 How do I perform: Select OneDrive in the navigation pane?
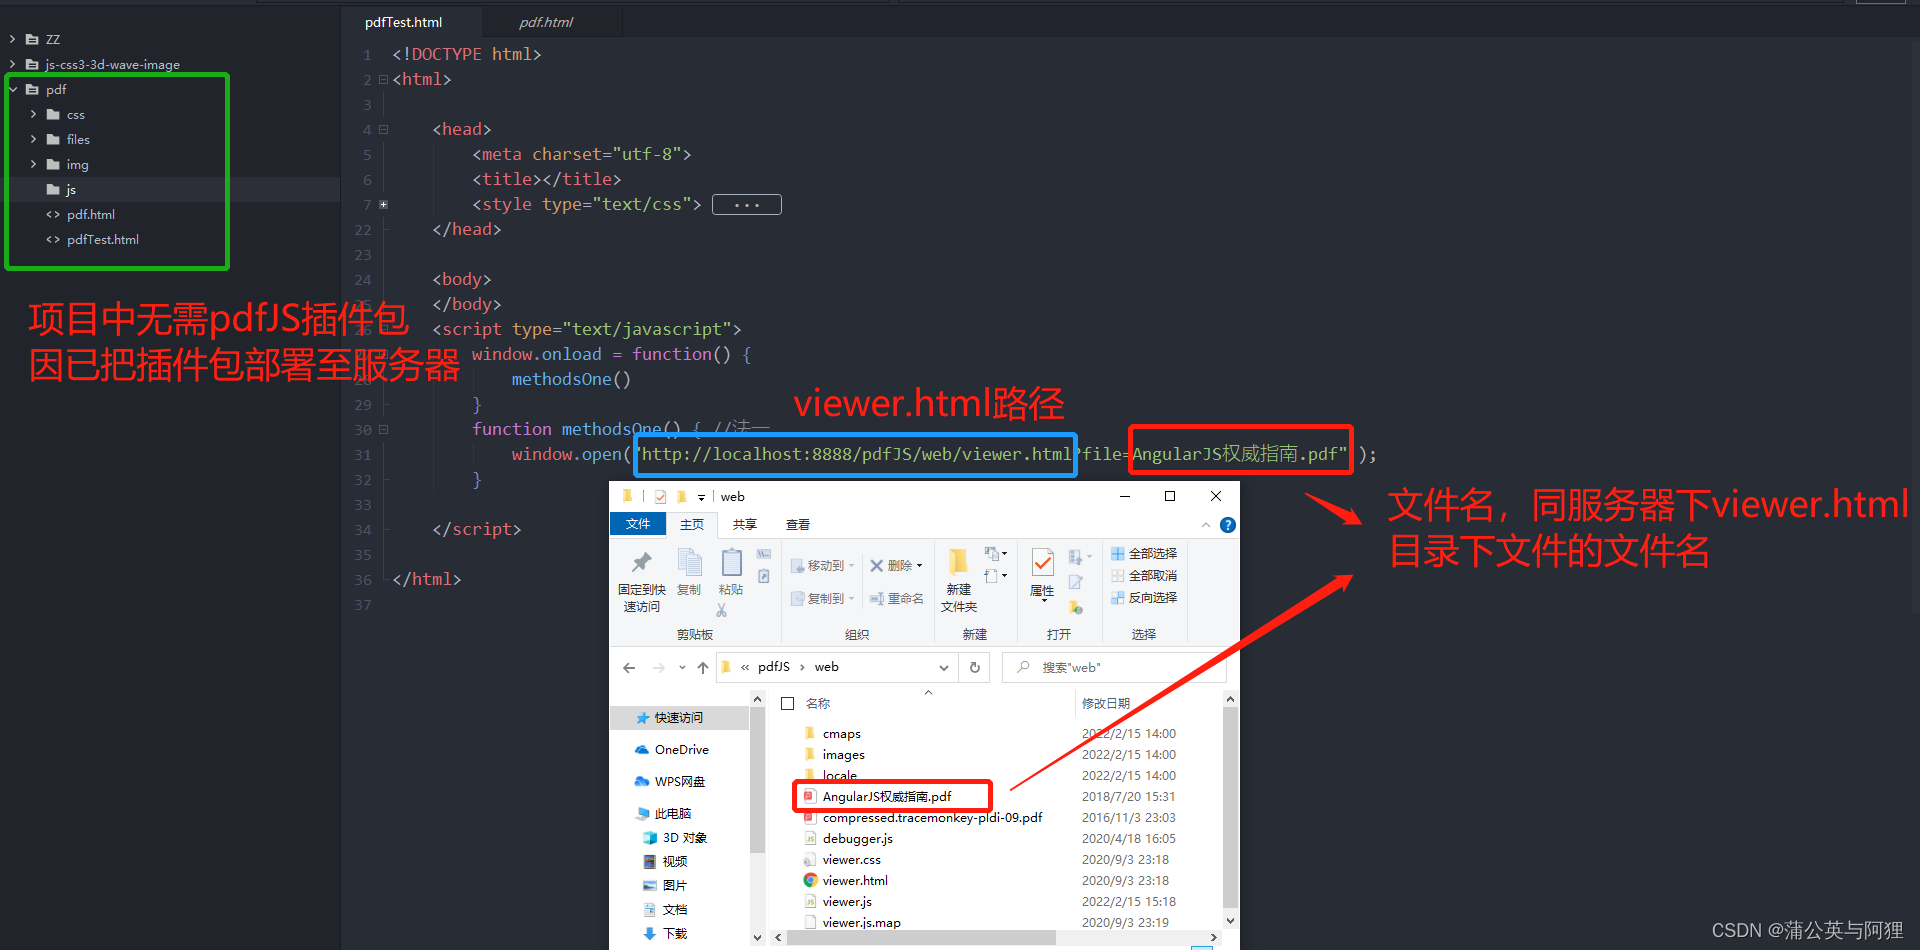[x=672, y=749]
